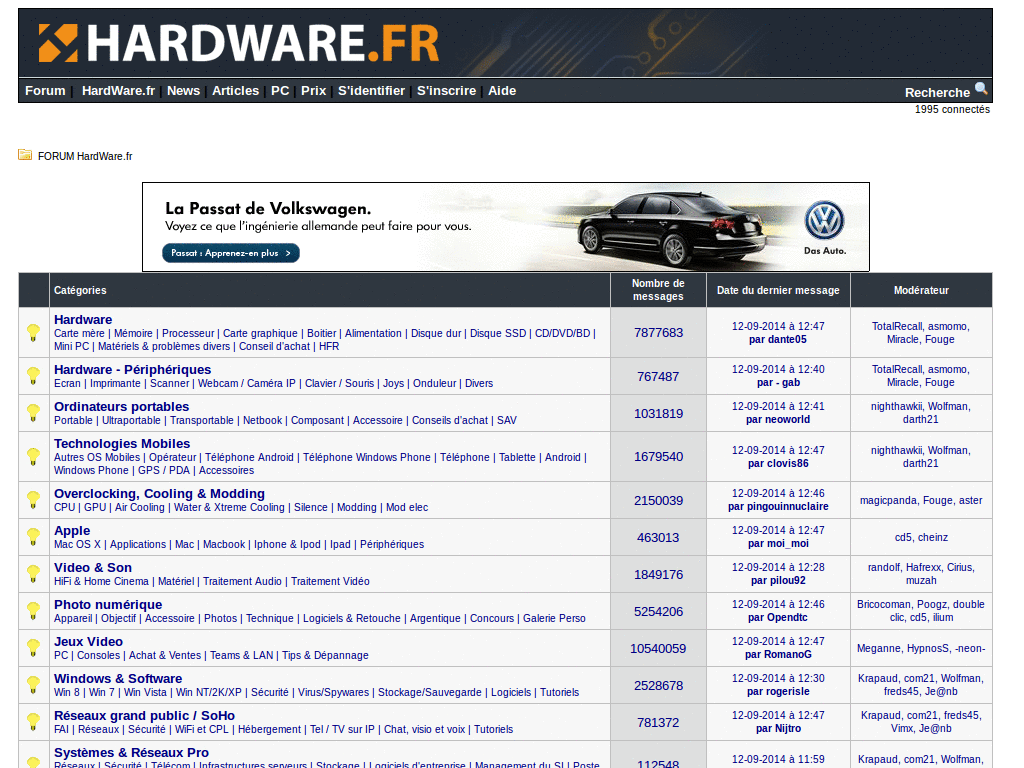
Task: Open Prix in the navigation bar
Action: click(313, 91)
